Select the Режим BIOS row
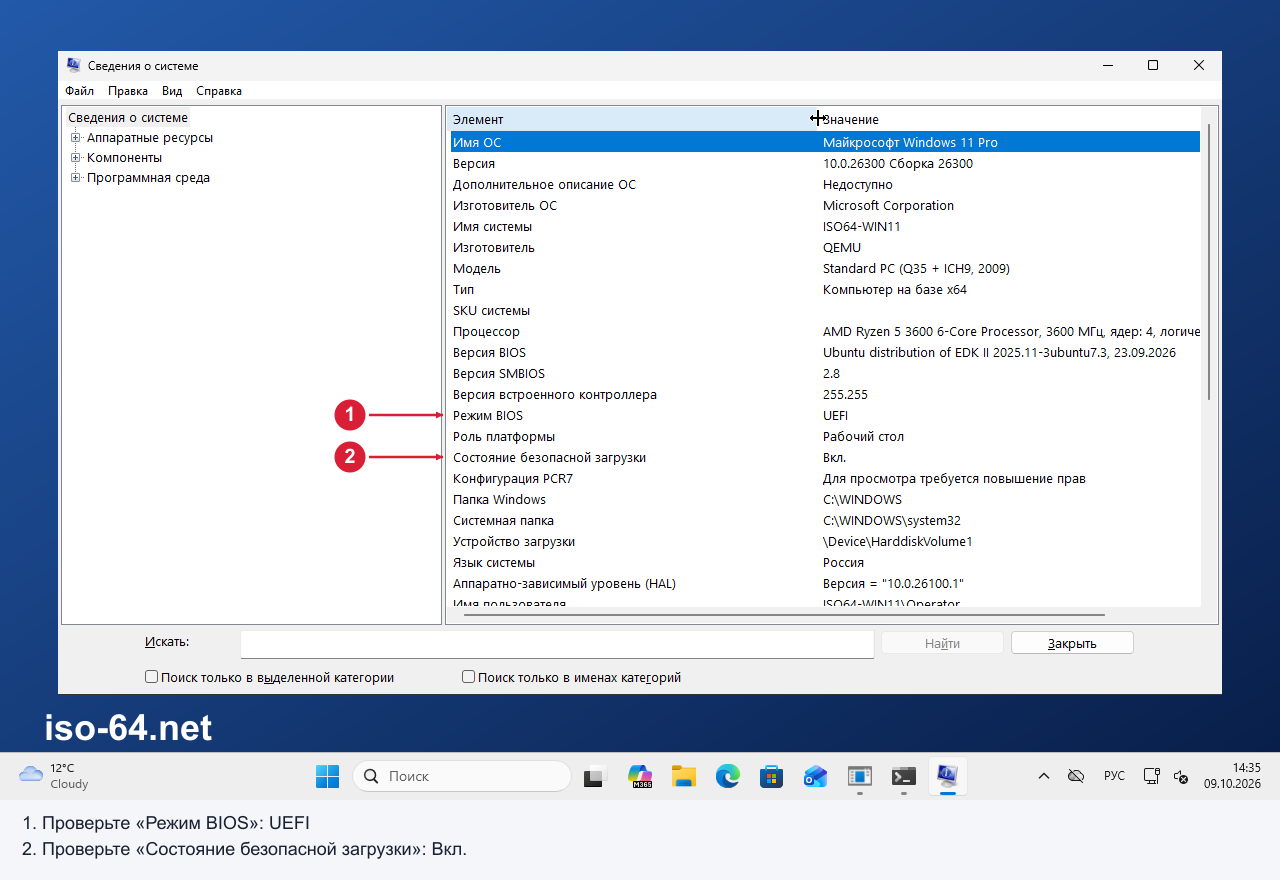The image size is (1280, 880). [x=825, y=415]
